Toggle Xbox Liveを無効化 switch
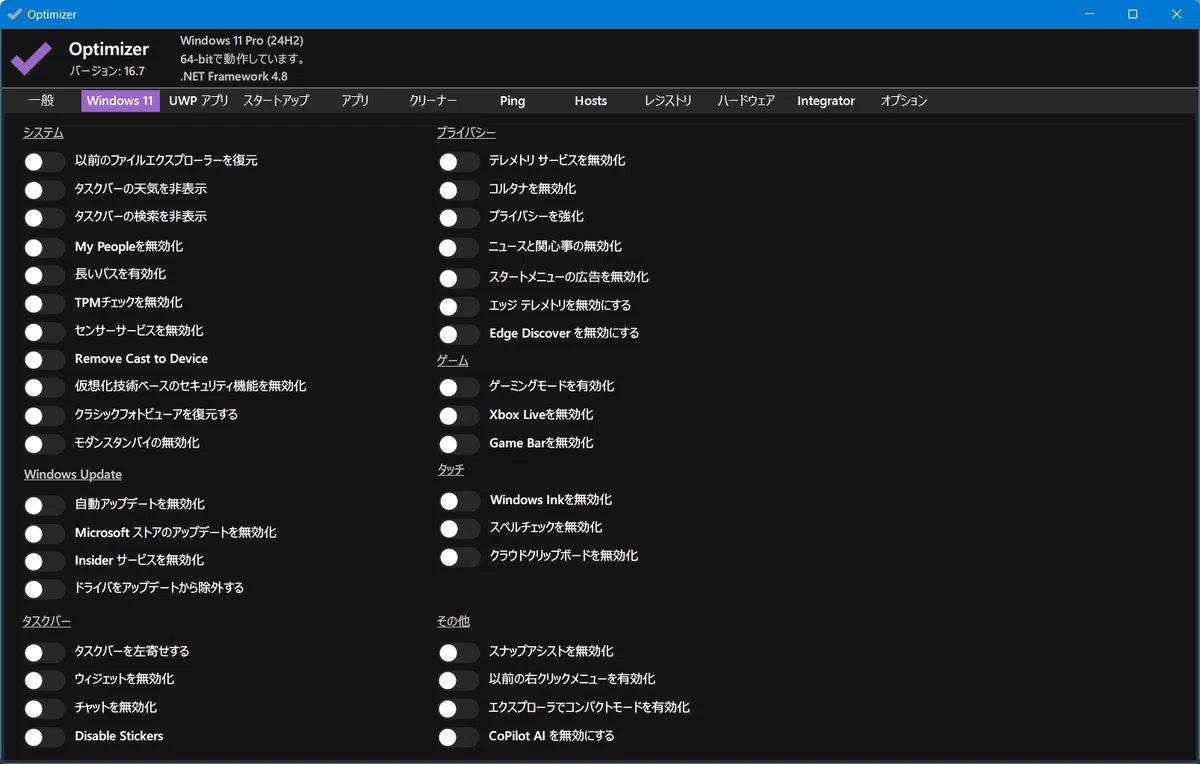The height and width of the screenshot is (764, 1200). point(459,415)
